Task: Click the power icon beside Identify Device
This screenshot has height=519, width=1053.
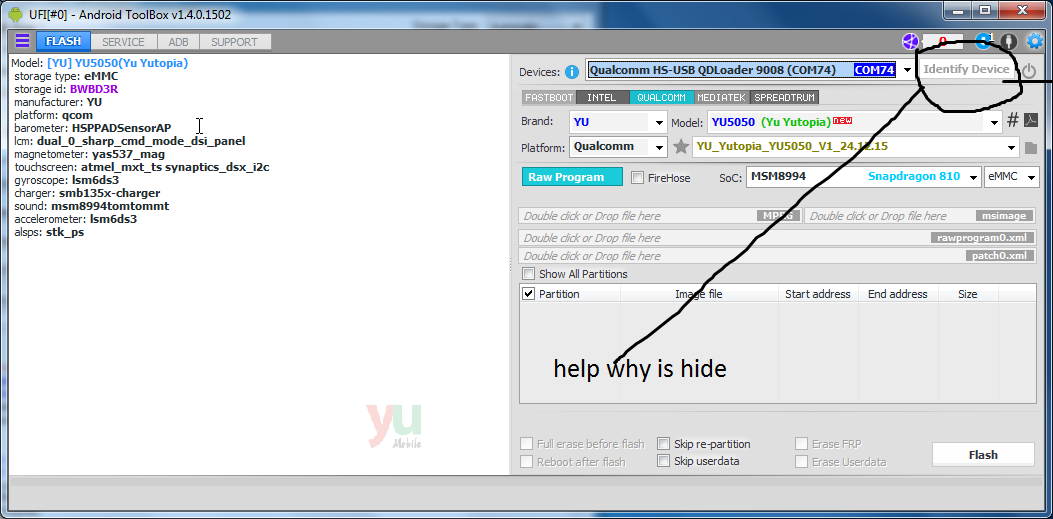Action: click(x=1029, y=70)
